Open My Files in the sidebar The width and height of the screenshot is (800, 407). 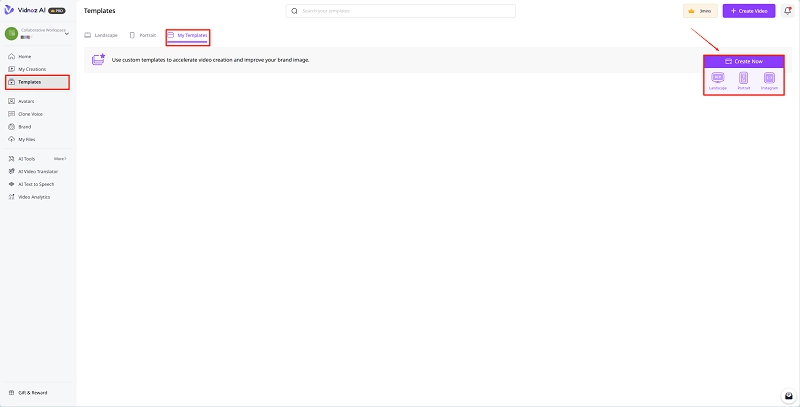pyautogui.click(x=27, y=139)
